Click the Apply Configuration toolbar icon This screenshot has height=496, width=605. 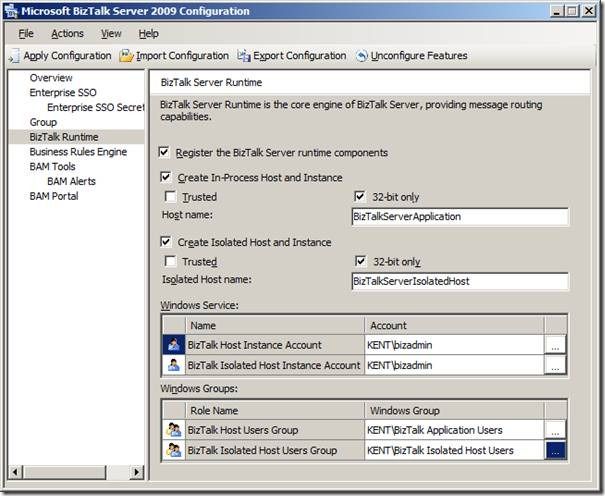tap(14, 56)
